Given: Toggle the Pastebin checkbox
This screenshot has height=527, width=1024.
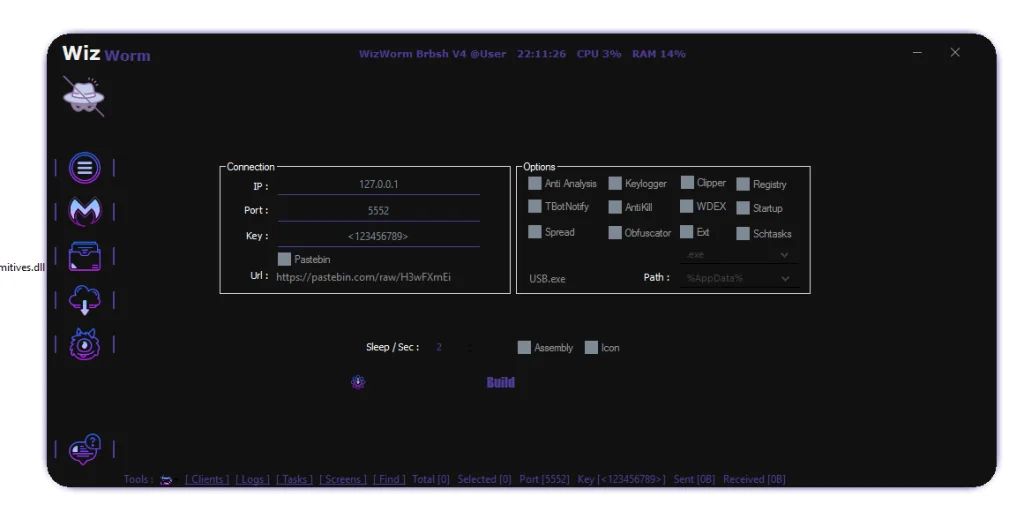Looking at the screenshot, I should pos(285,259).
